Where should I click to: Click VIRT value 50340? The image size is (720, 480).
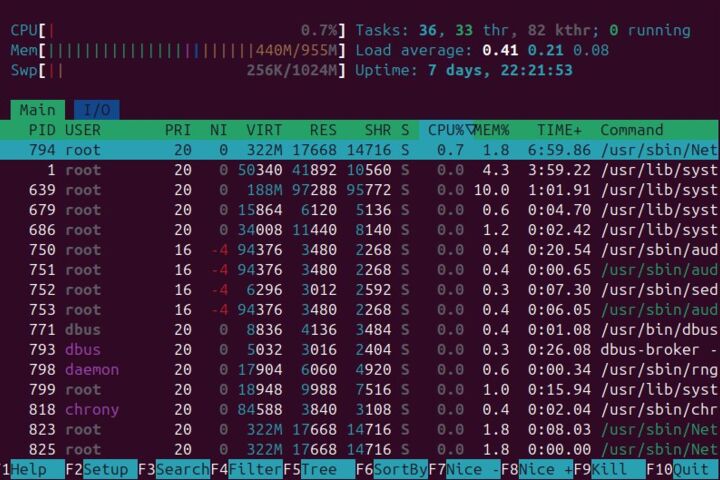coord(260,170)
